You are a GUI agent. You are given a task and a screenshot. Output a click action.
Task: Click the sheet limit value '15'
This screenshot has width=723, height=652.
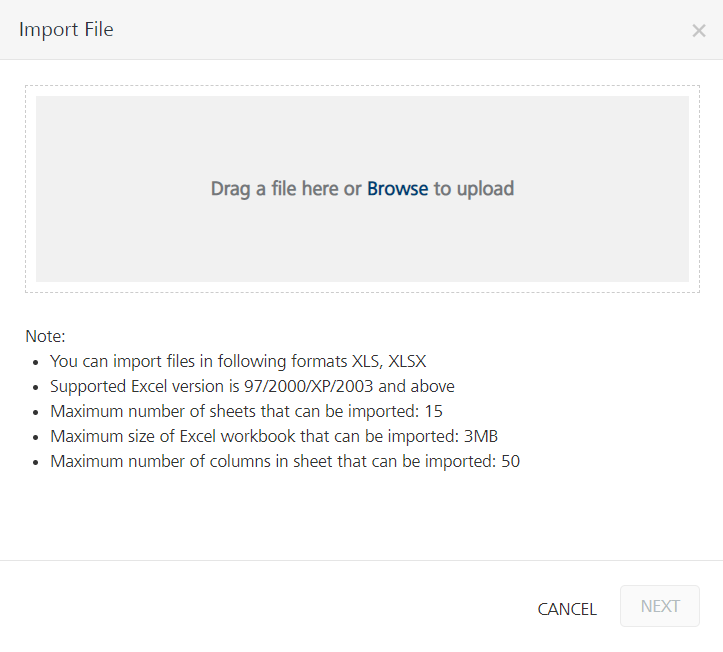coord(433,411)
